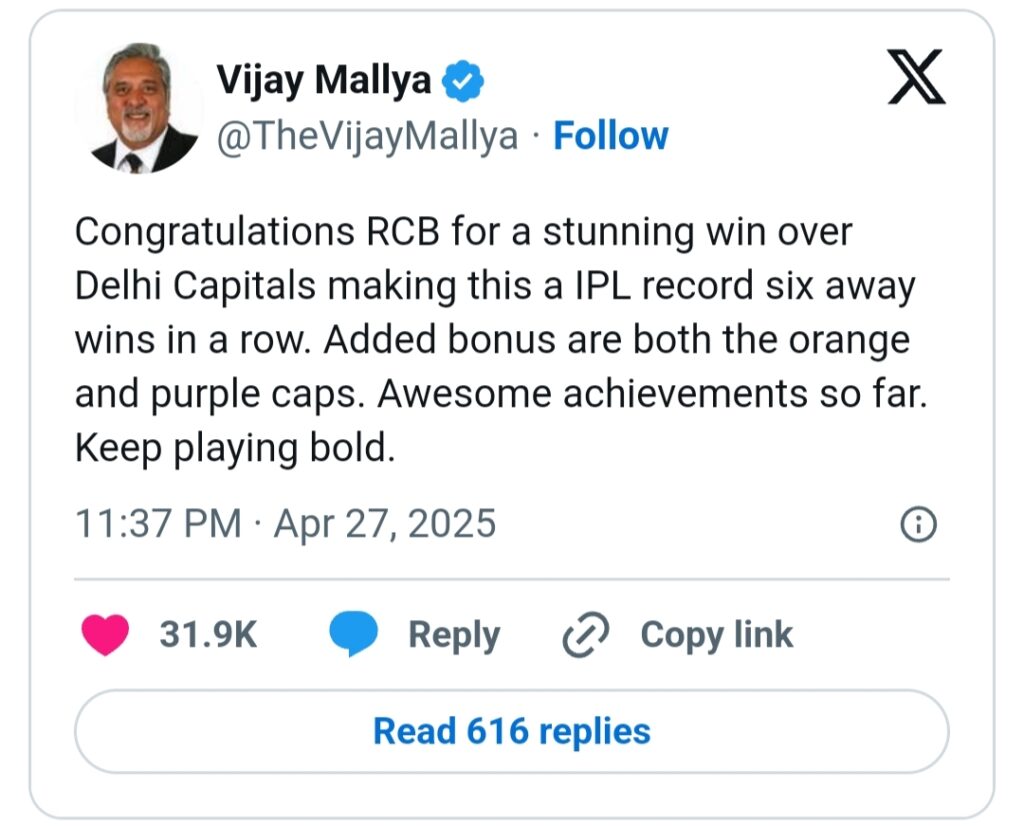Click the blue reply speech bubble icon
The image size is (1024, 826).
353,634
